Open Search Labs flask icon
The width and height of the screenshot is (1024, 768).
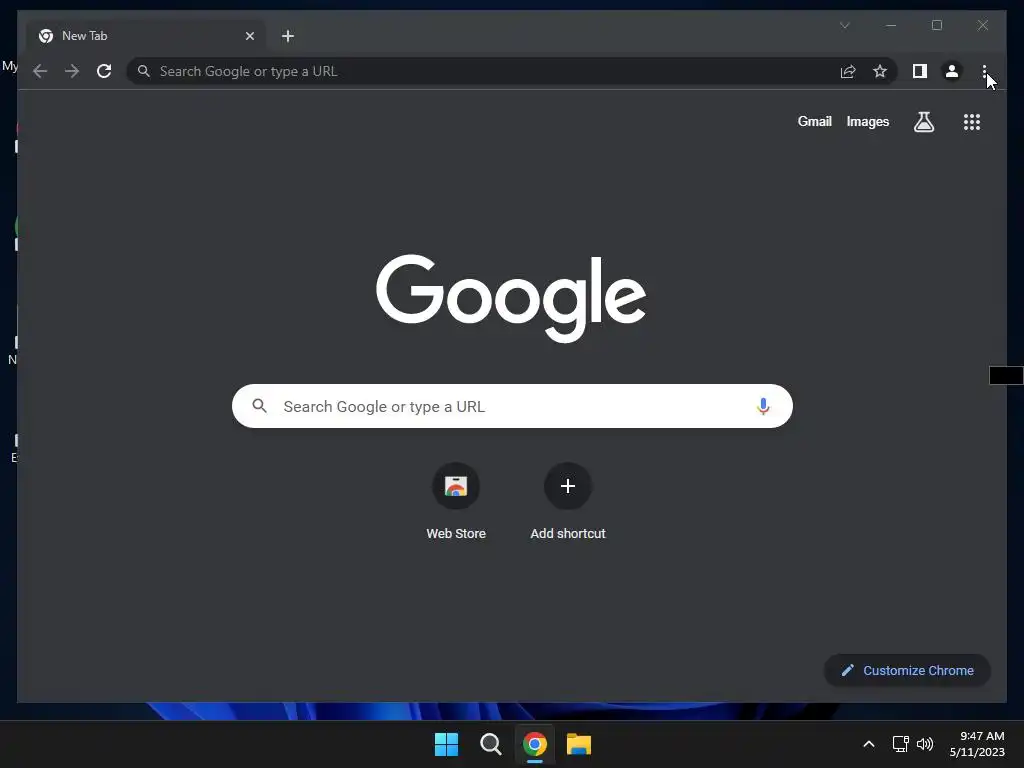tap(923, 121)
